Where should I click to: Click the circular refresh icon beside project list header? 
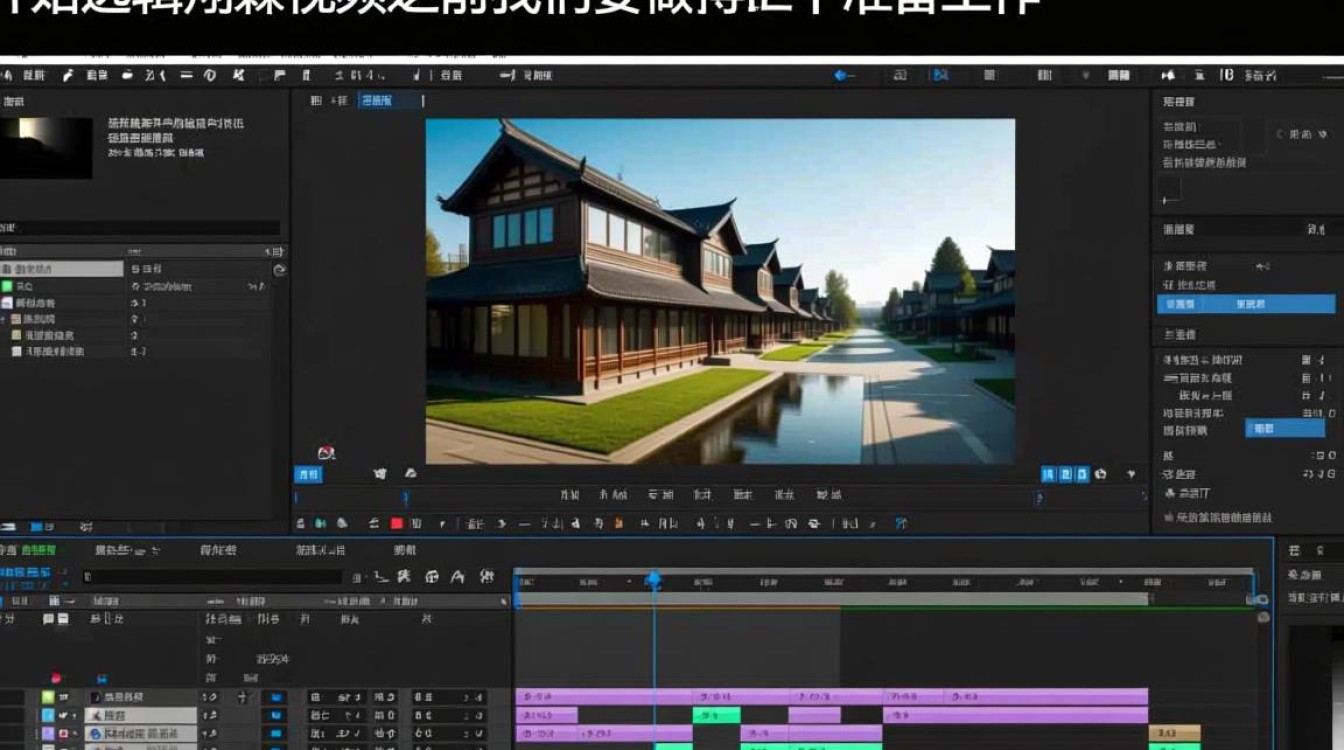[x=280, y=270]
